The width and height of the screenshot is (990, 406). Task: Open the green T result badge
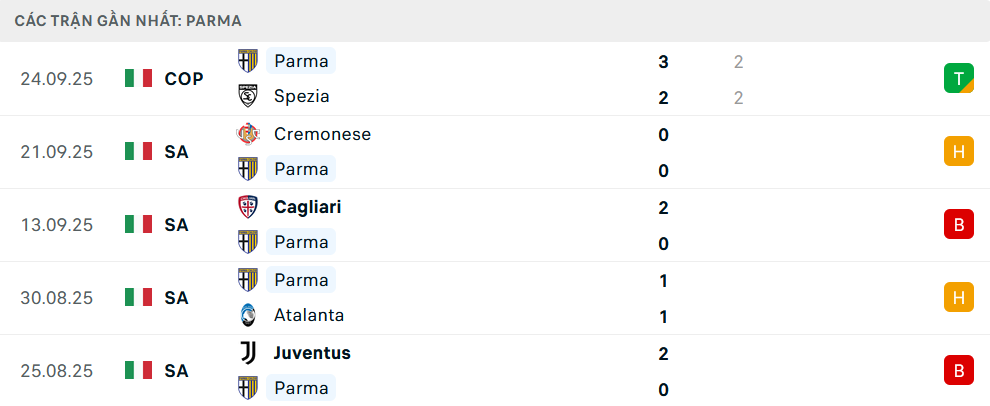958,78
